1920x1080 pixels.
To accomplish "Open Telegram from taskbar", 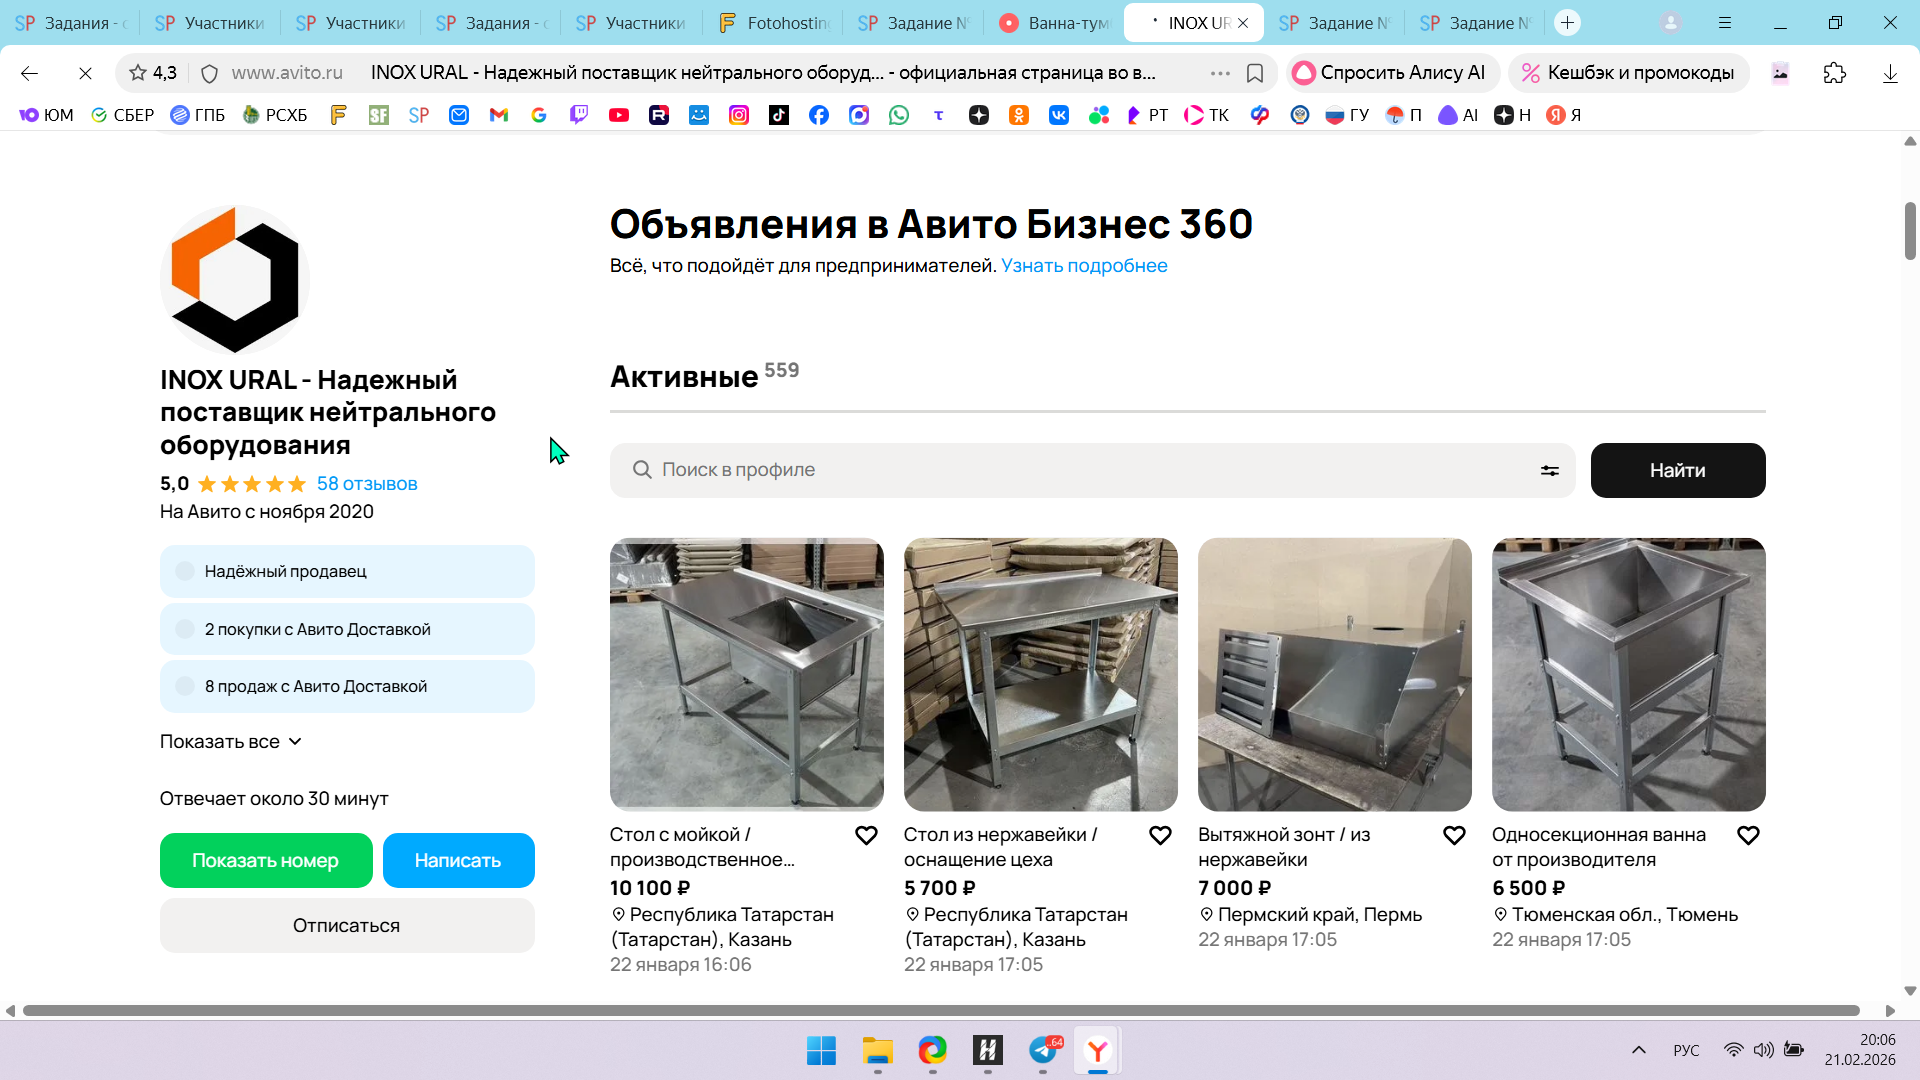I will (1043, 1050).
